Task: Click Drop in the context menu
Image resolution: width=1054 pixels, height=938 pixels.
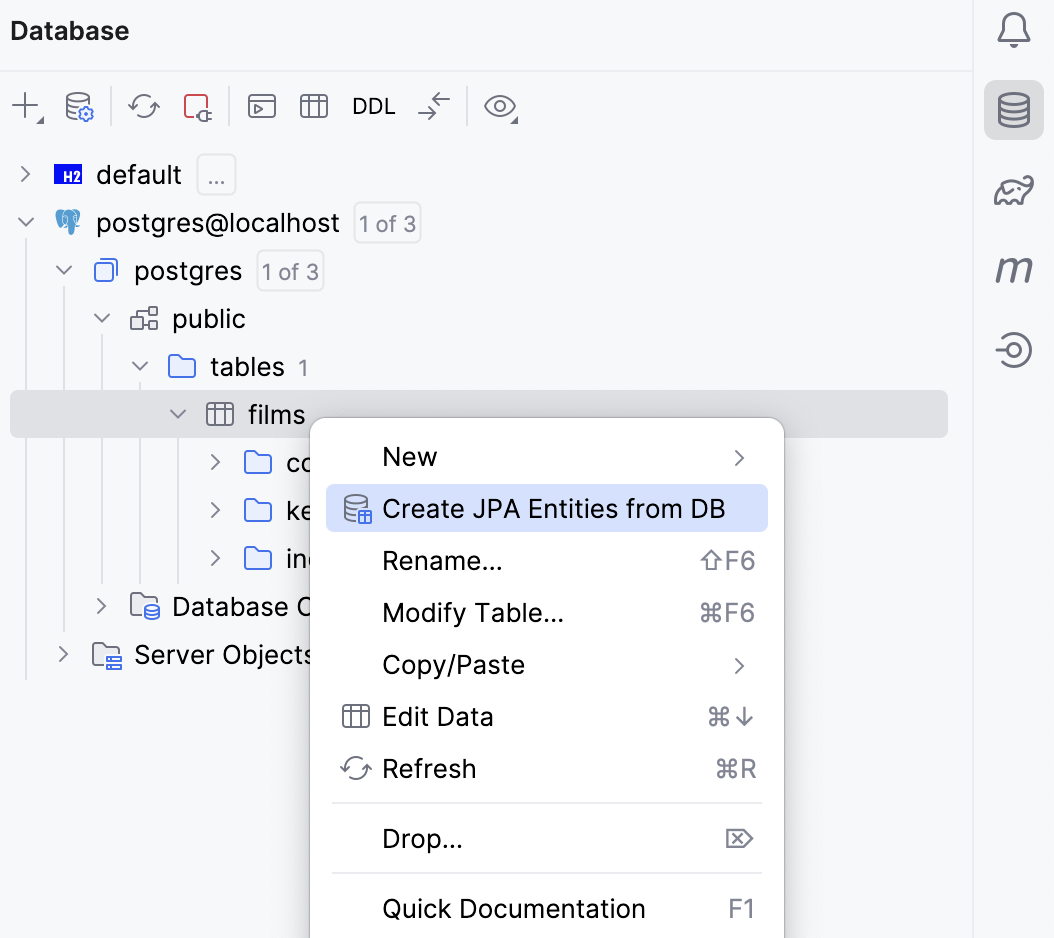Action: (422, 839)
